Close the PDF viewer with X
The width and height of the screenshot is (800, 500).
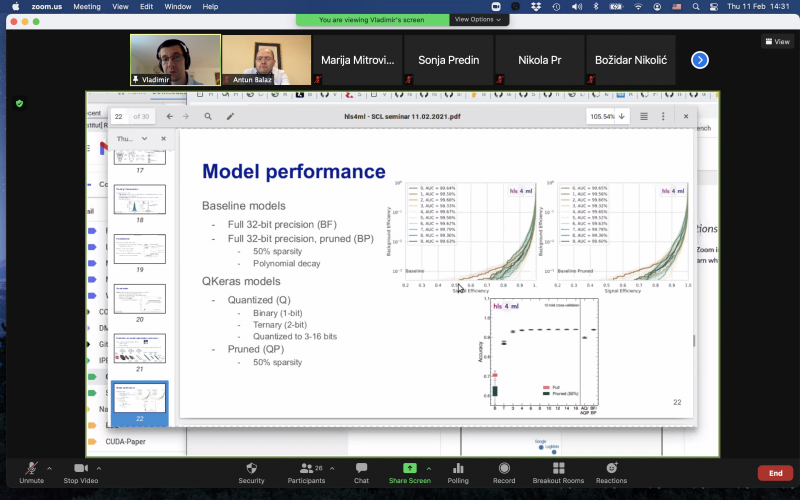[686, 116]
